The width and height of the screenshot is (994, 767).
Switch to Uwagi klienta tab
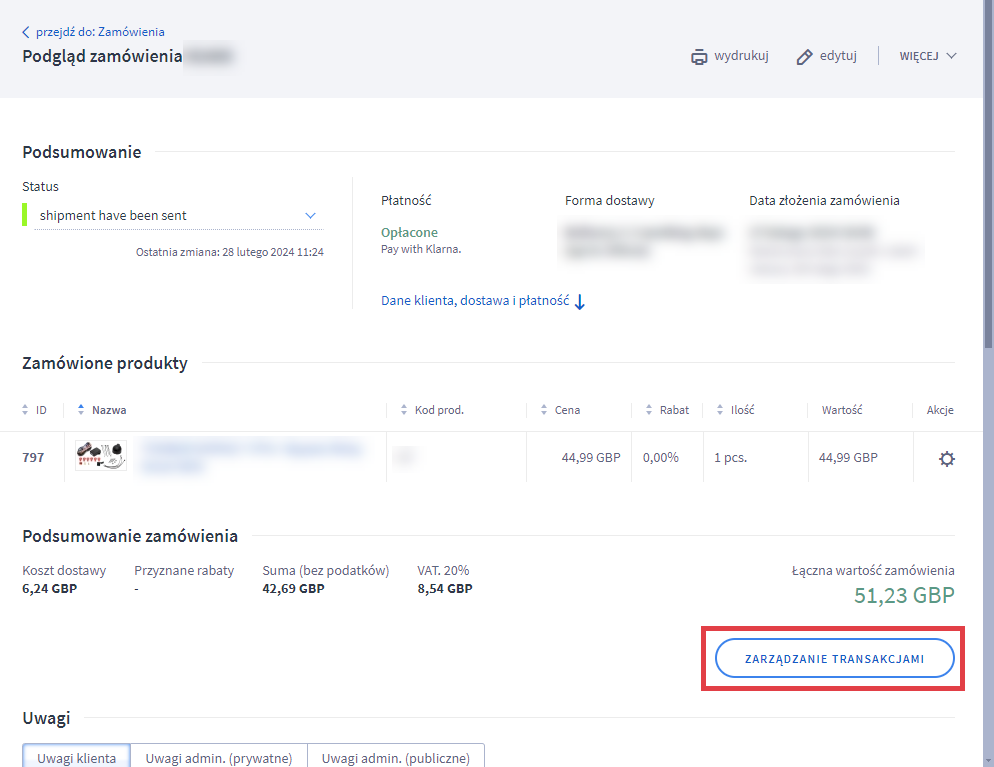click(77, 757)
